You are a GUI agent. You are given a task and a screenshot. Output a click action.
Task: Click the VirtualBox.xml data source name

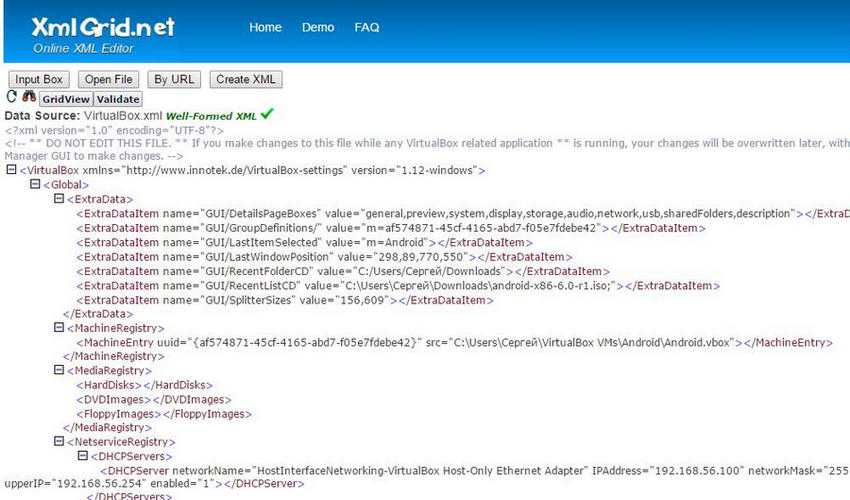coord(123,116)
